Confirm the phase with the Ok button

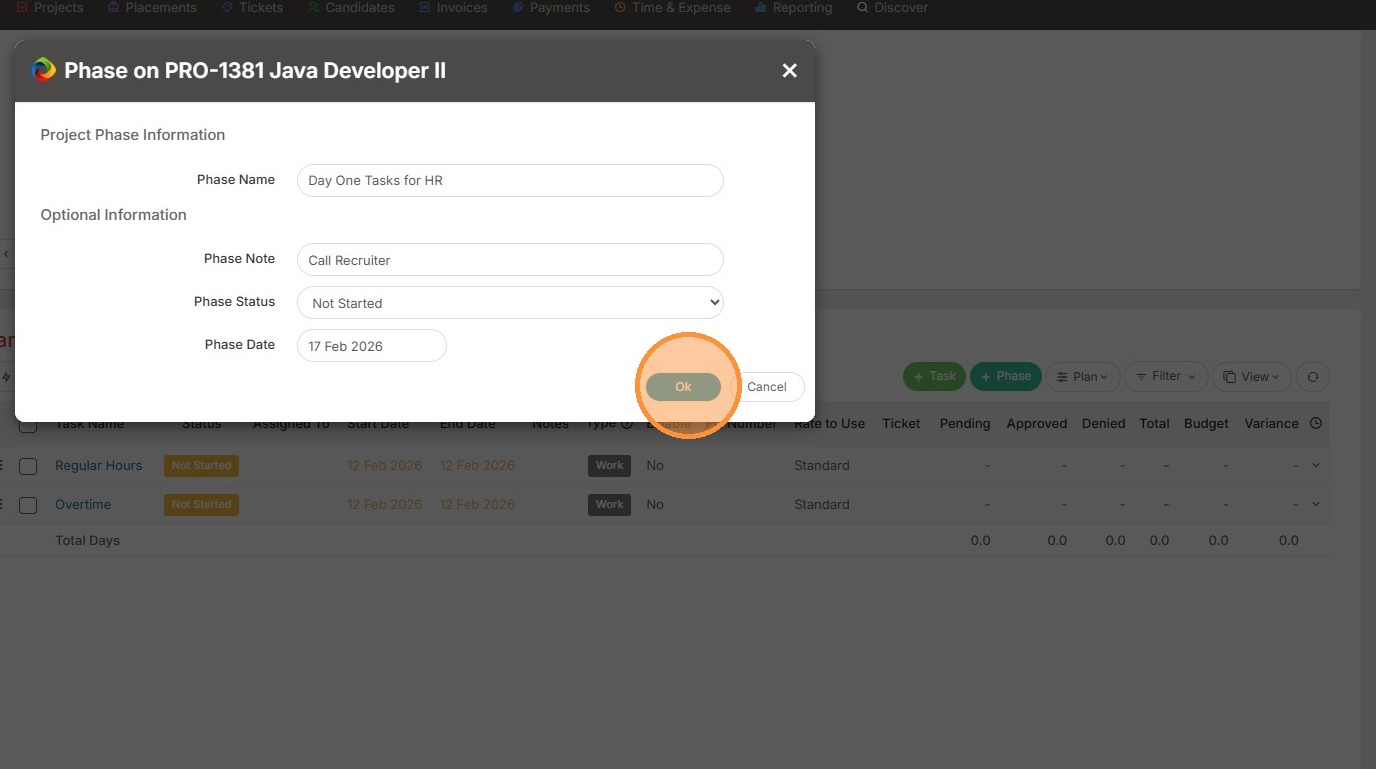tap(683, 387)
